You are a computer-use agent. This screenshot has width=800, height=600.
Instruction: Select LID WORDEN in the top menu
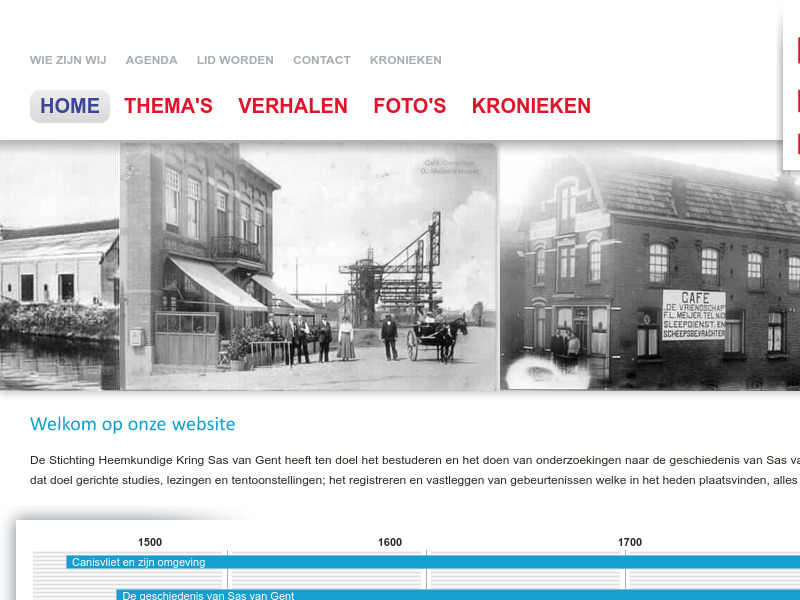coord(235,59)
